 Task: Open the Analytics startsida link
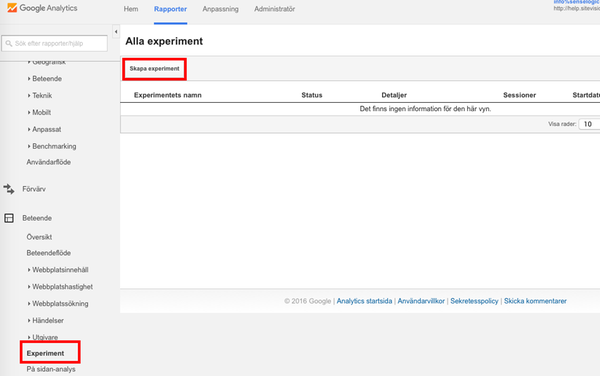pyautogui.click(x=364, y=301)
